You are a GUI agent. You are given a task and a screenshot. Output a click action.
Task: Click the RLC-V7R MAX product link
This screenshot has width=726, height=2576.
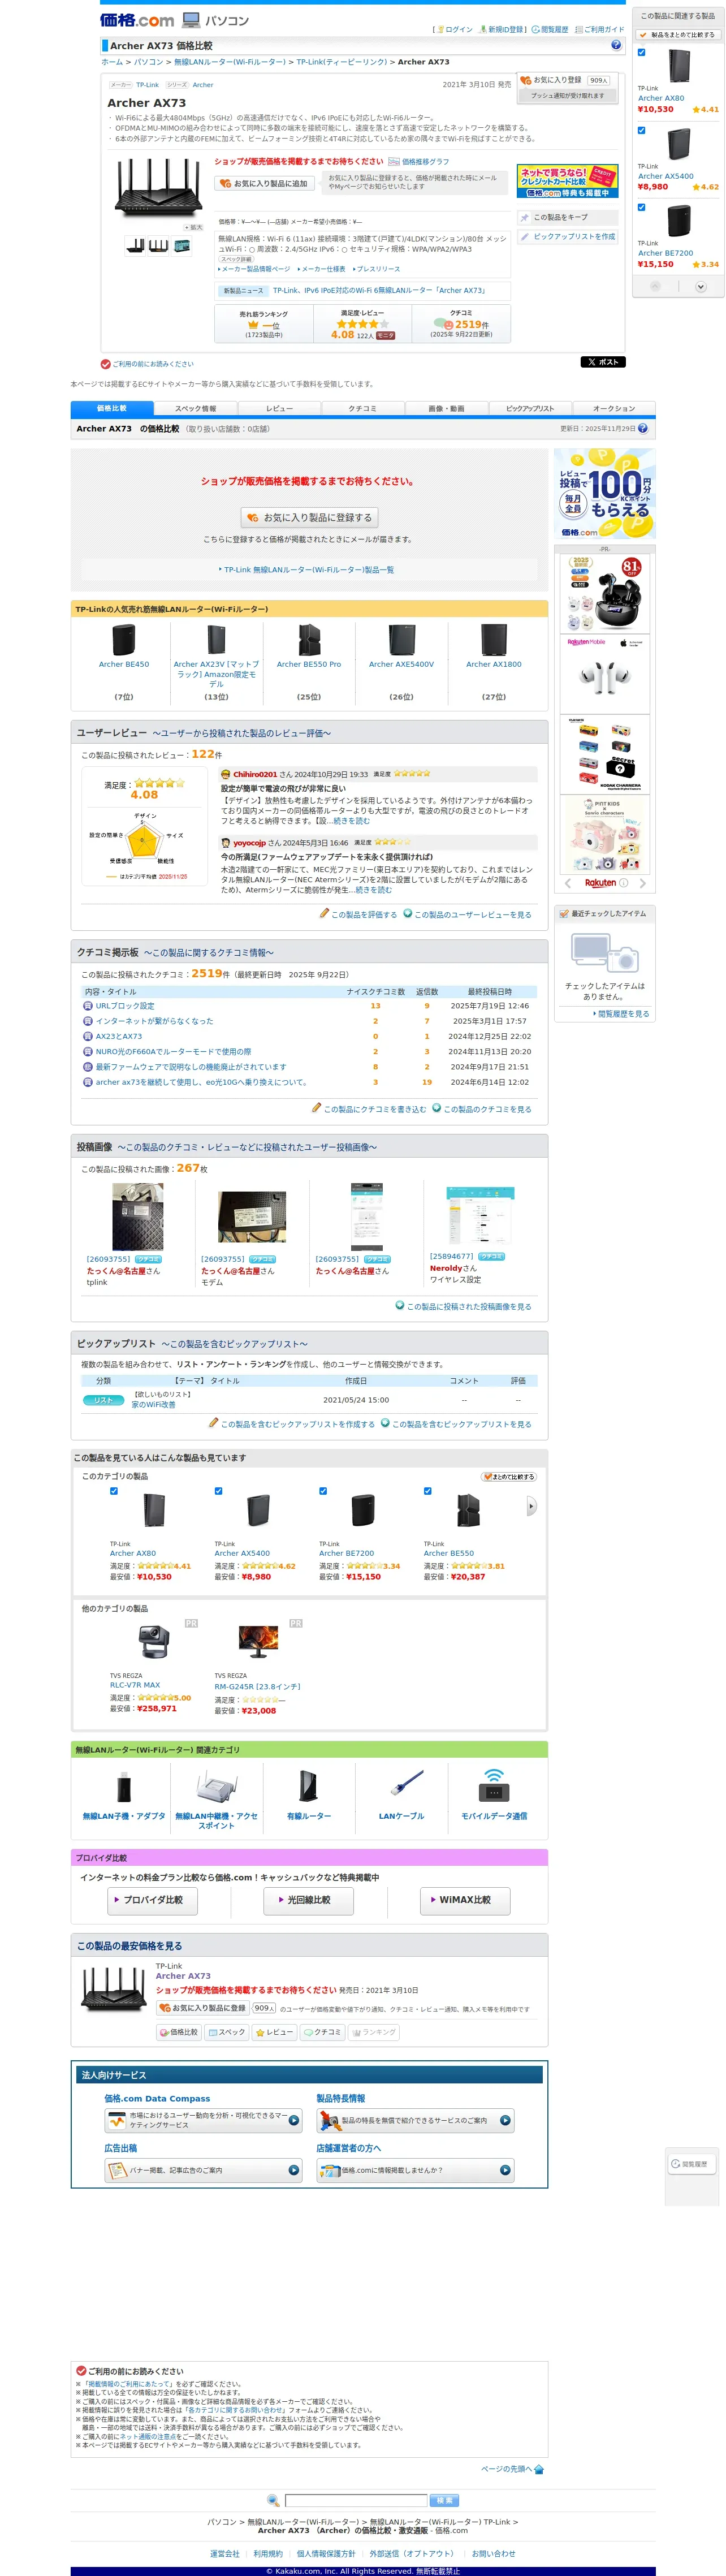pos(135,1685)
